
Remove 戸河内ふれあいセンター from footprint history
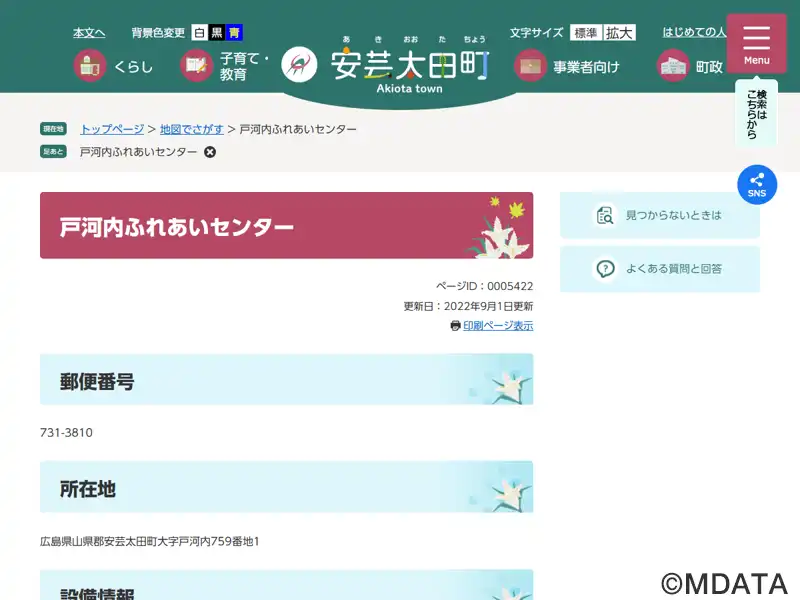(x=210, y=152)
